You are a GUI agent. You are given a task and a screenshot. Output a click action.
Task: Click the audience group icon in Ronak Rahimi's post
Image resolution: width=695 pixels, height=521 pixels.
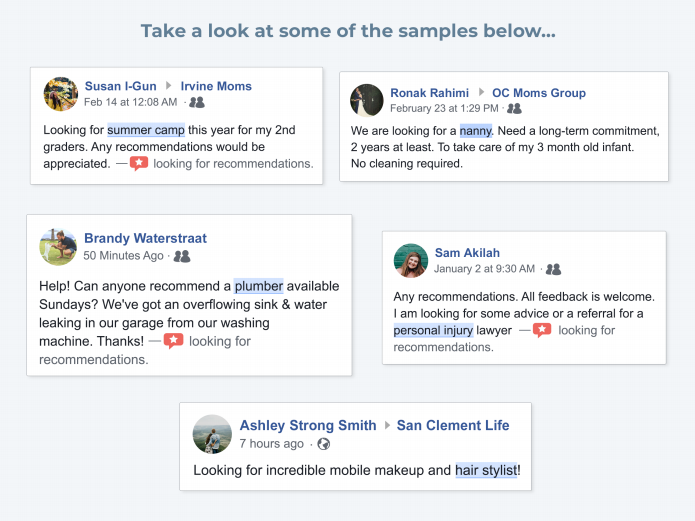point(514,109)
